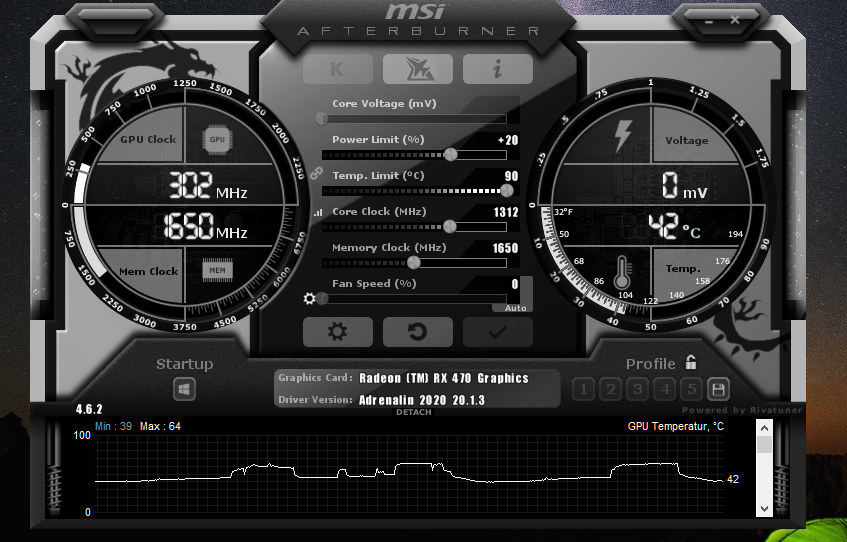Apply settings with the checkmark button

498,331
